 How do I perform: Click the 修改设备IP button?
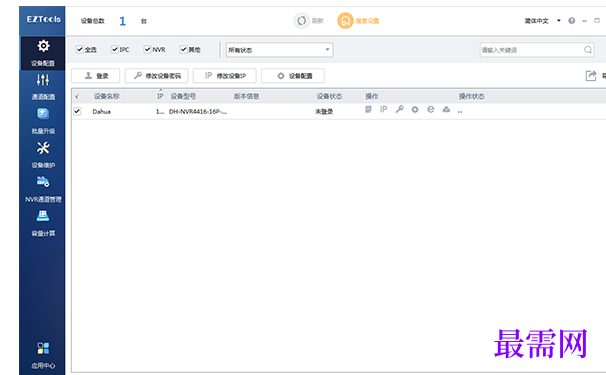tap(225, 76)
